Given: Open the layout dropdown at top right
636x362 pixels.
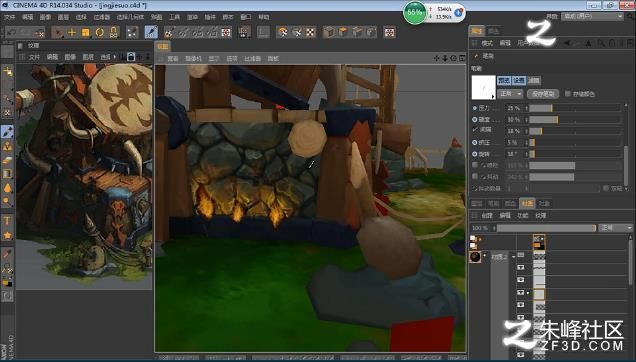Looking at the screenshot, I should tap(593, 17).
